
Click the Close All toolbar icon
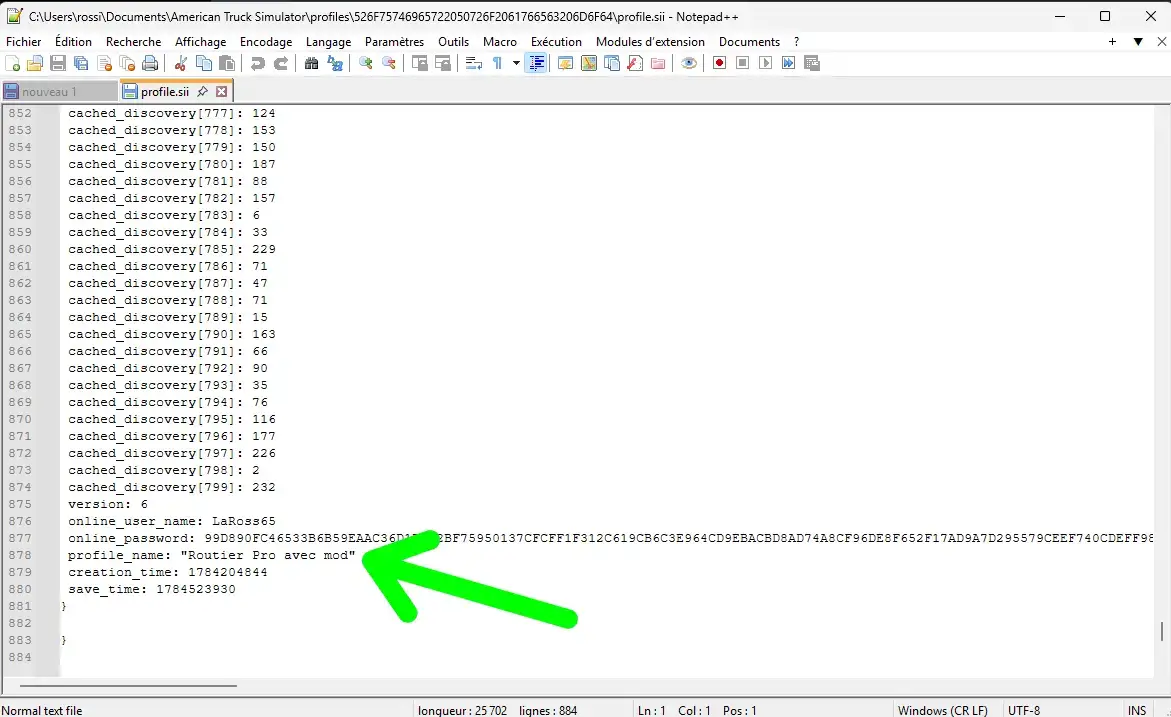coord(127,63)
